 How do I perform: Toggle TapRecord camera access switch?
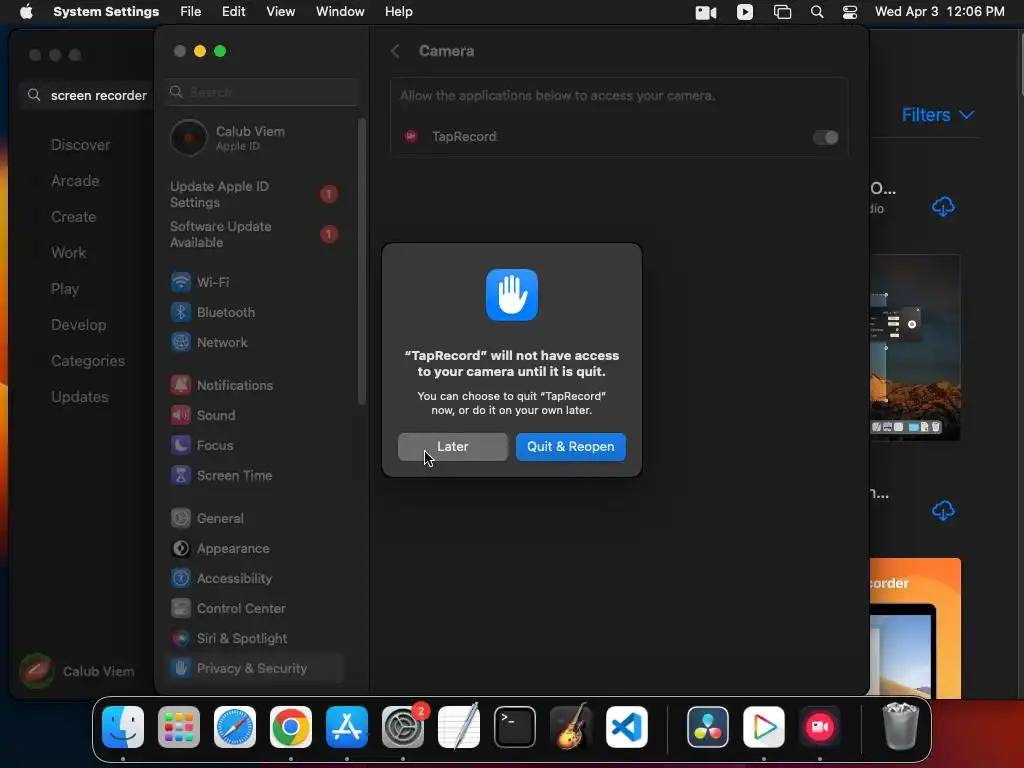[825, 137]
